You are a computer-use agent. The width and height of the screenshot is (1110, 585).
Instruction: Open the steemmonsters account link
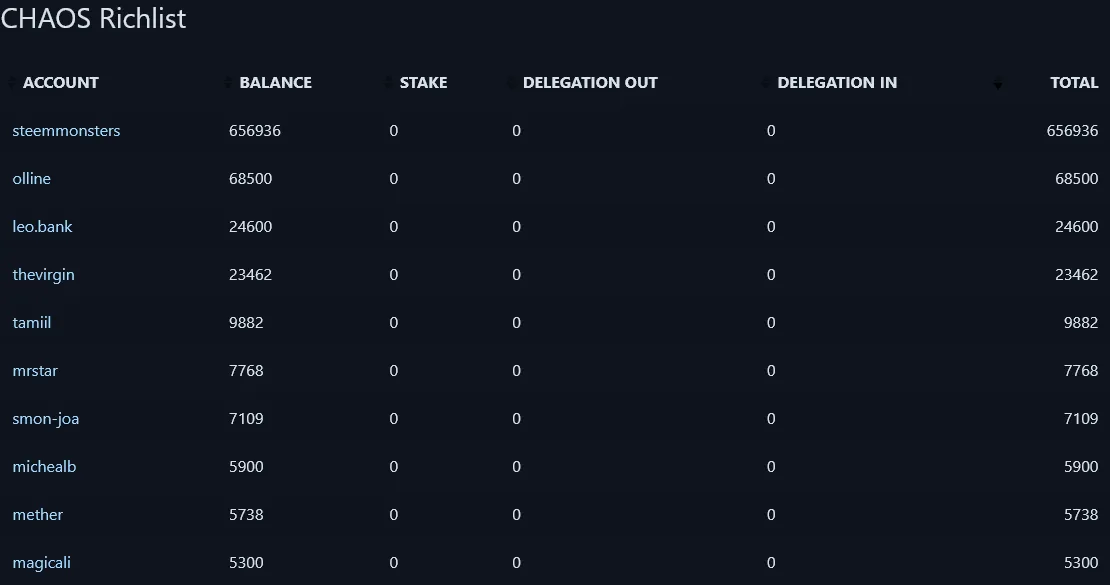click(x=67, y=131)
